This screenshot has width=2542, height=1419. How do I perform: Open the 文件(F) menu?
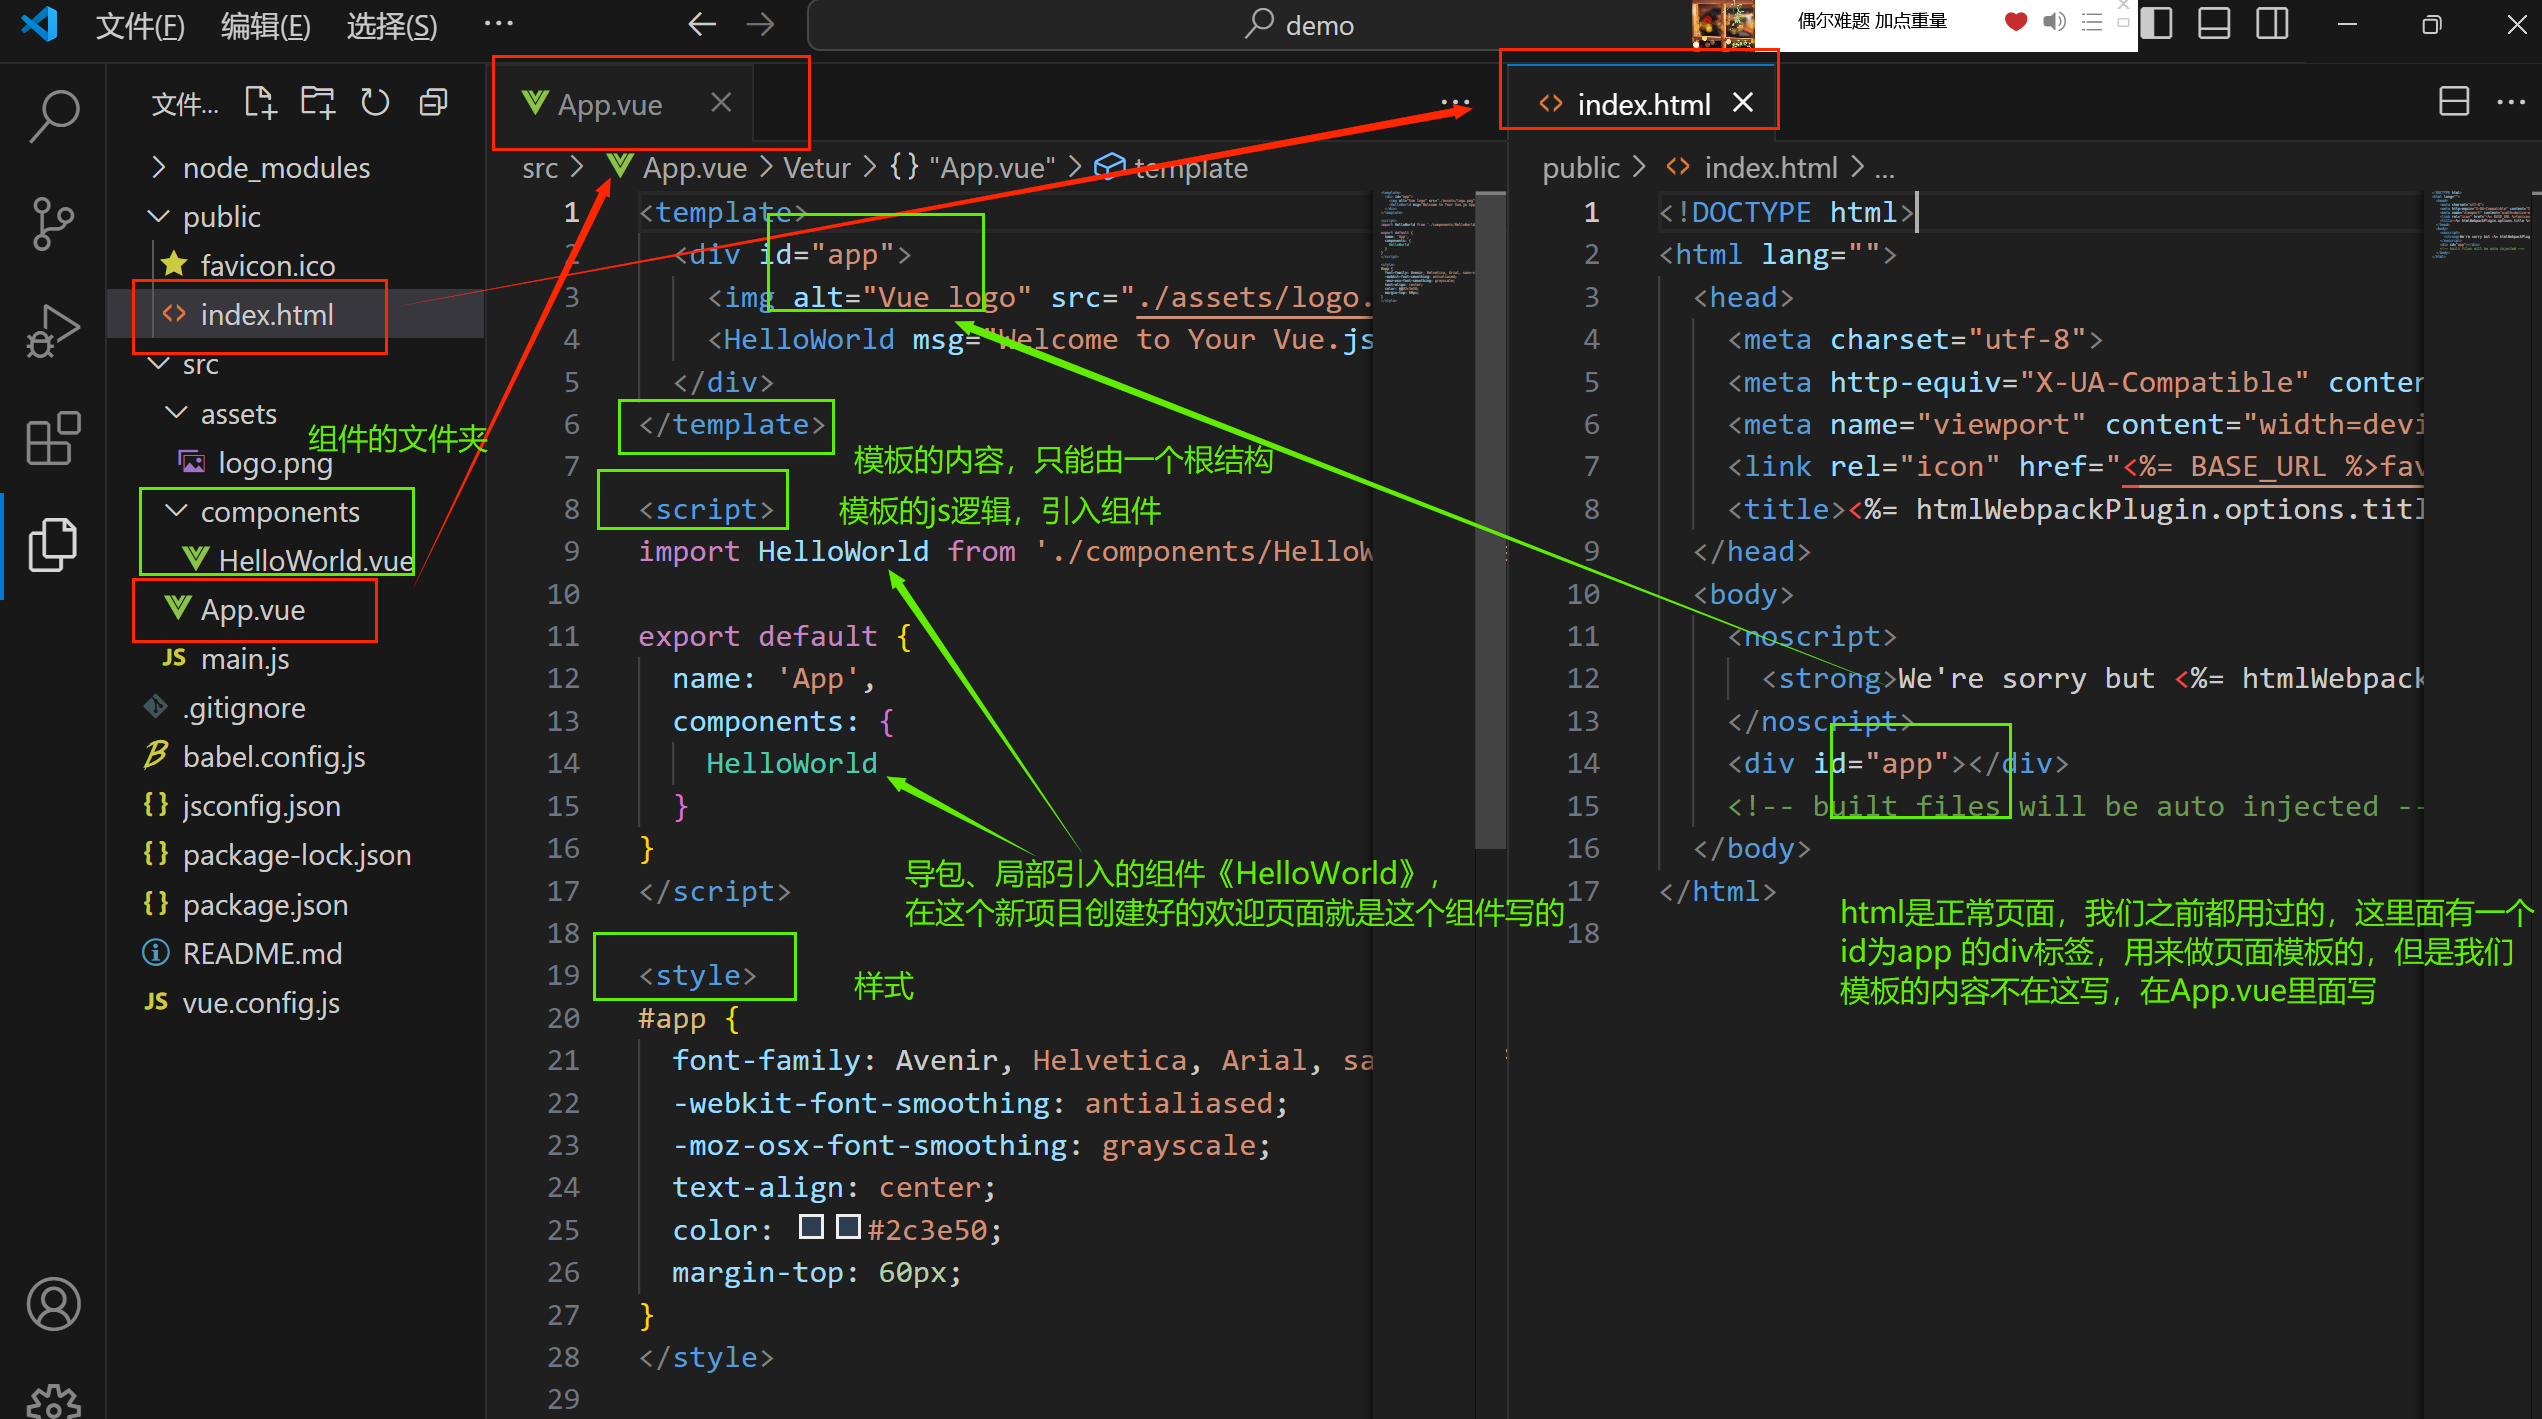[x=140, y=26]
